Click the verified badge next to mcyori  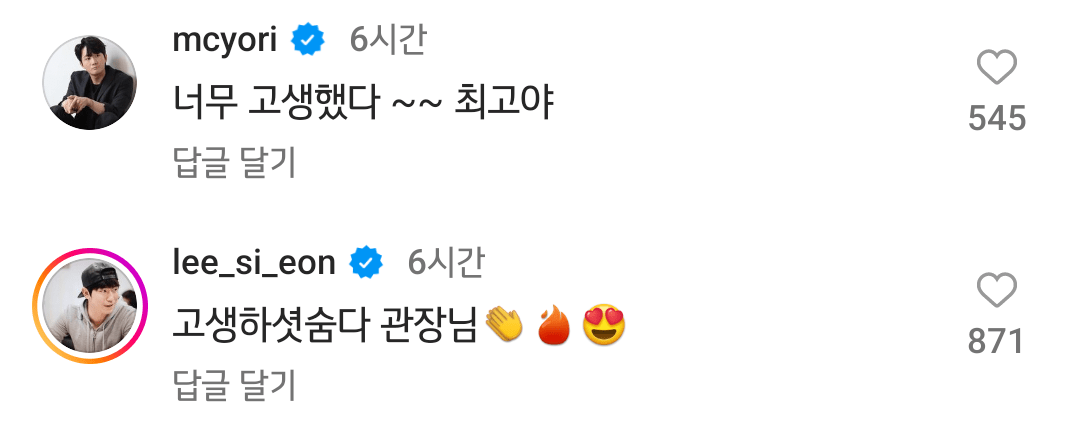click(308, 41)
